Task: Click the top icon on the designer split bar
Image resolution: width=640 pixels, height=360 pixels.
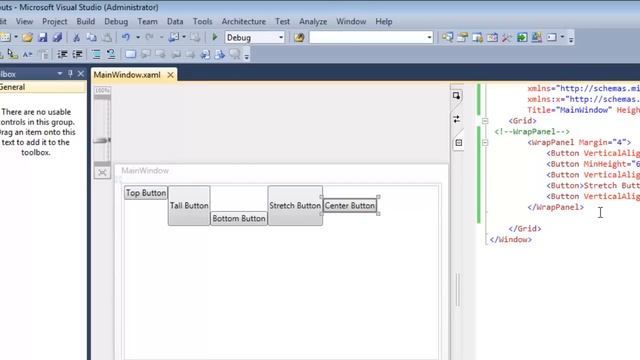Action: pyautogui.click(x=456, y=96)
